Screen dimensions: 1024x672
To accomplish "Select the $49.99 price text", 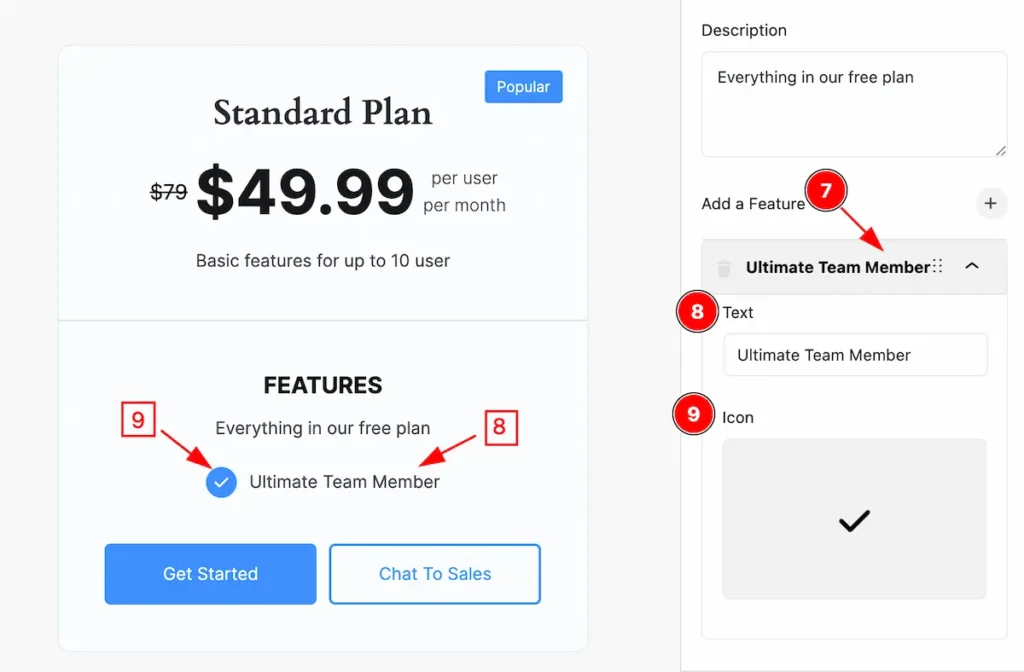I will click(x=305, y=191).
